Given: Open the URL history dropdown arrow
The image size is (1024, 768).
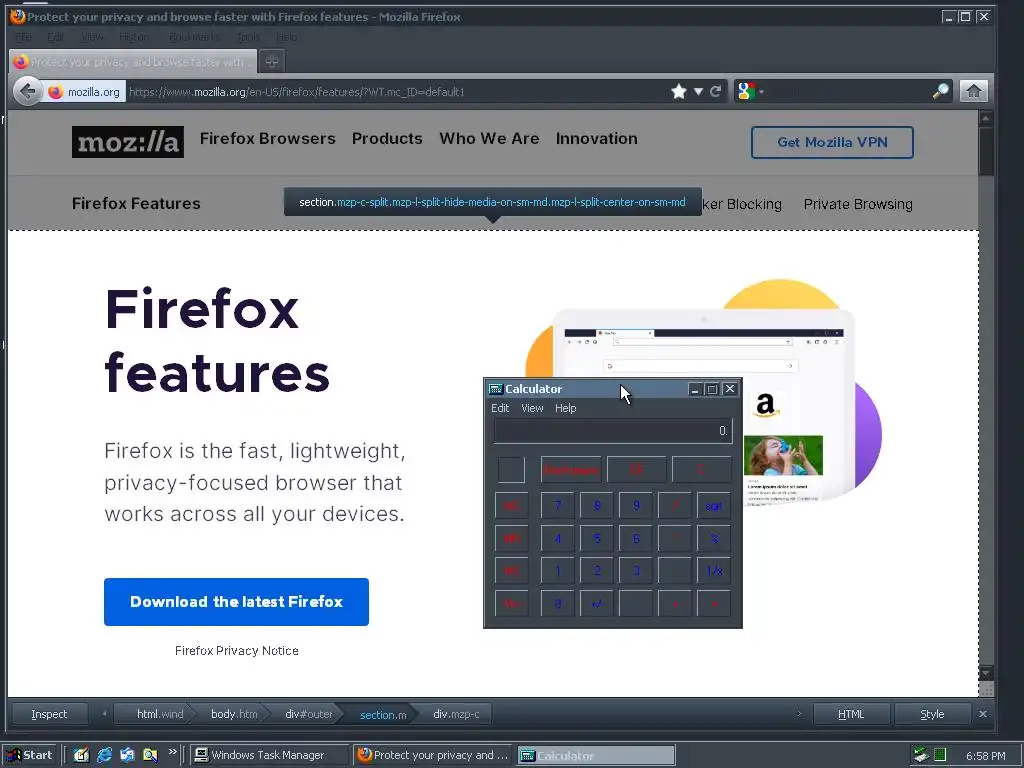Looking at the screenshot, I should point(698,91).
